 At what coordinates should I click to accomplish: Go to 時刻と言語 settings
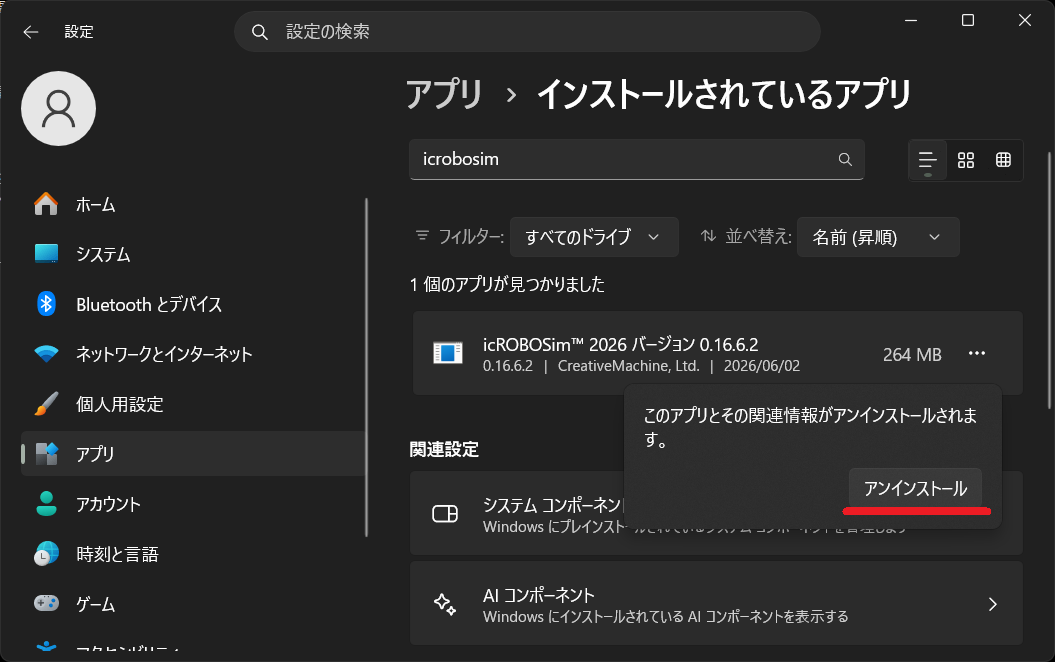(x=192, y=554)
